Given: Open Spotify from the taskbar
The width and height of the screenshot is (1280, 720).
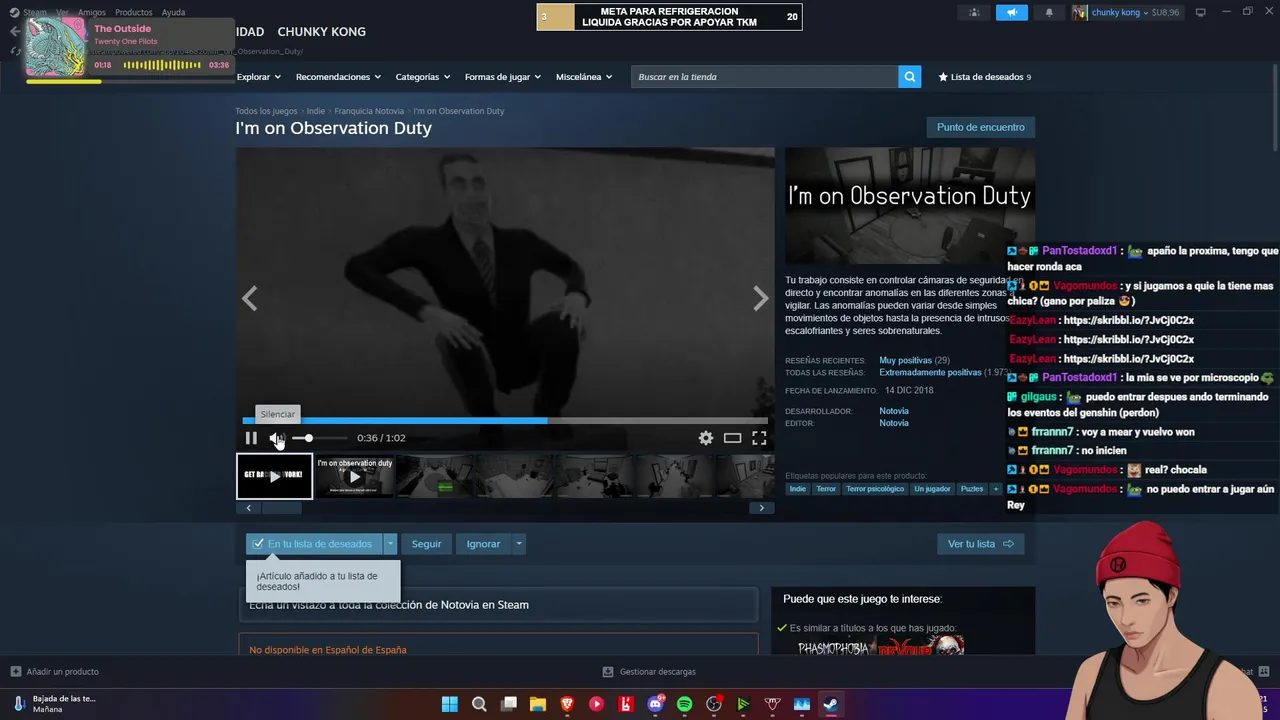Looking at the screenshot, I should [685, 704].
